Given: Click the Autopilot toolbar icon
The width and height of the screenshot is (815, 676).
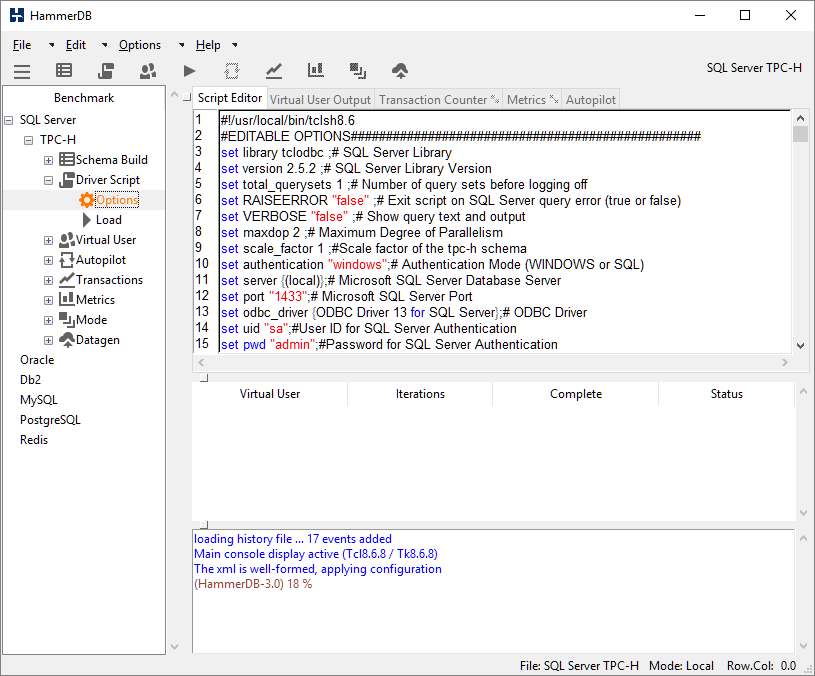Looking at the screenshot, I should pos(232,71).
